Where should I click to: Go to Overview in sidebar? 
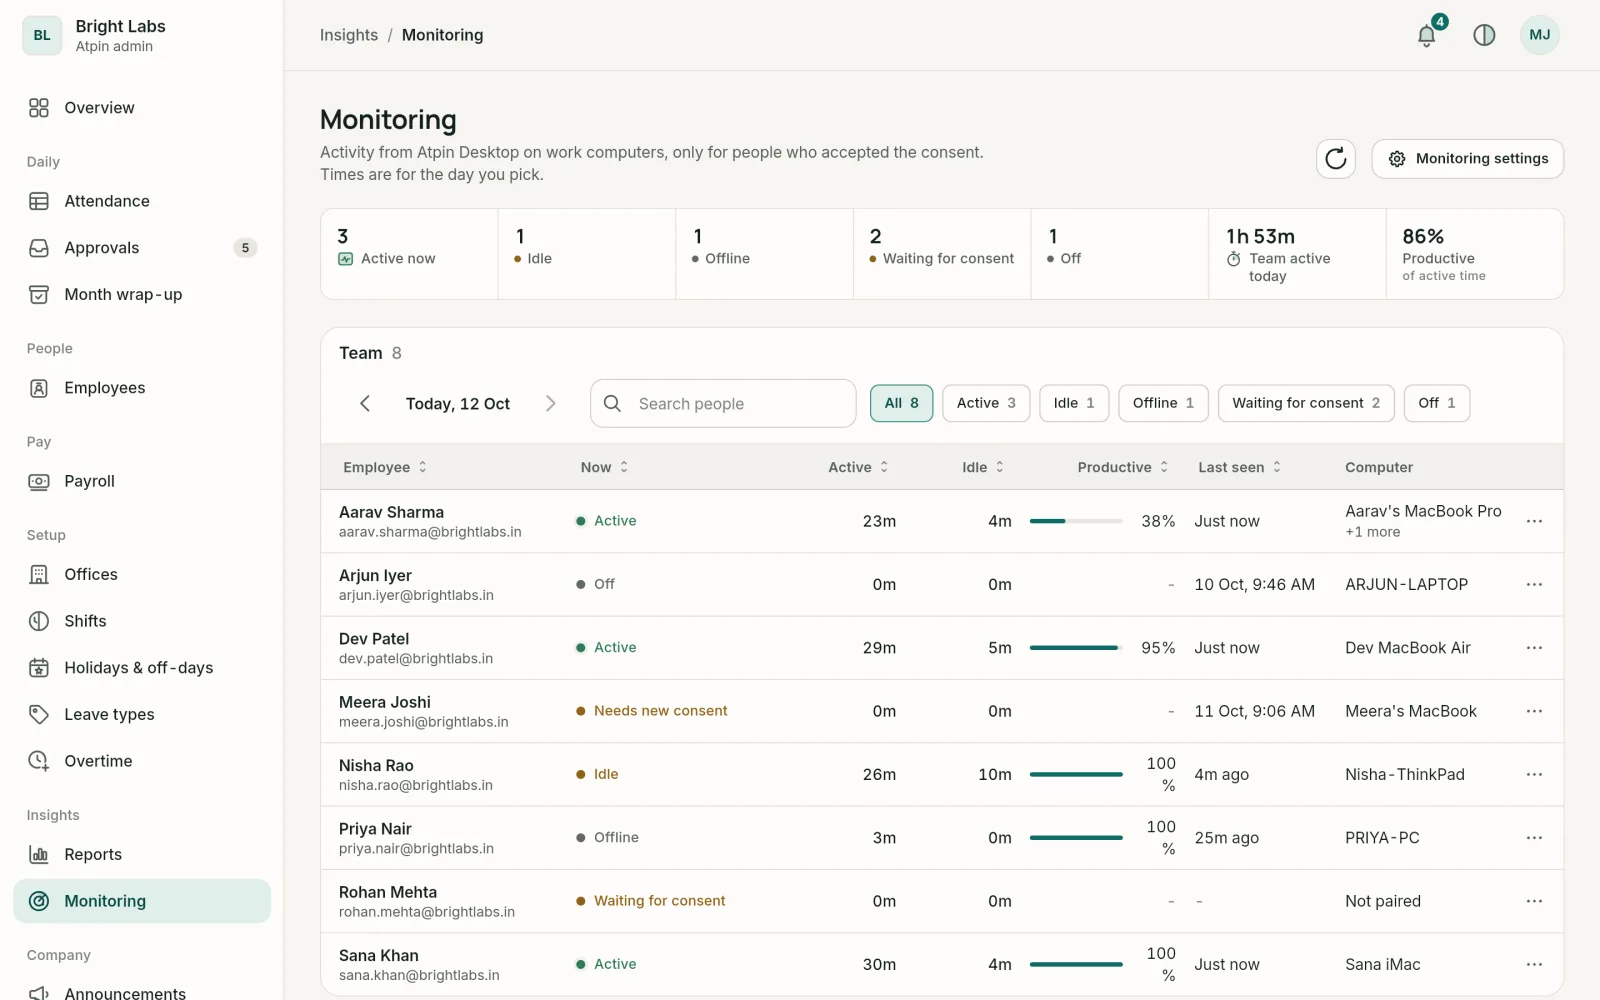click(x=142, y=108)
